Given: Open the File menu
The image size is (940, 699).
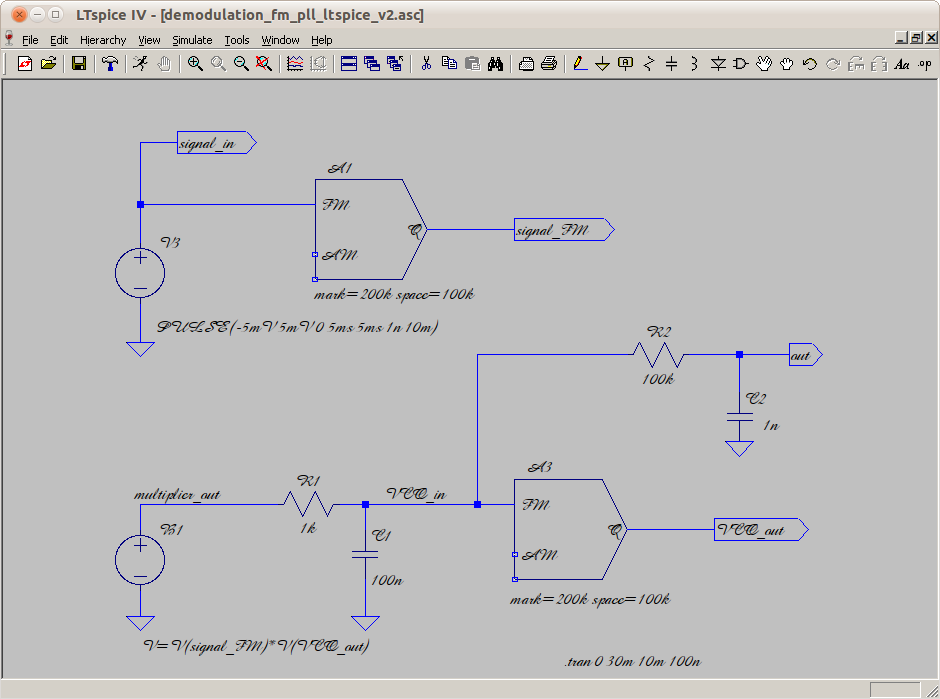Looking at the screenshot, I should 30,40.
